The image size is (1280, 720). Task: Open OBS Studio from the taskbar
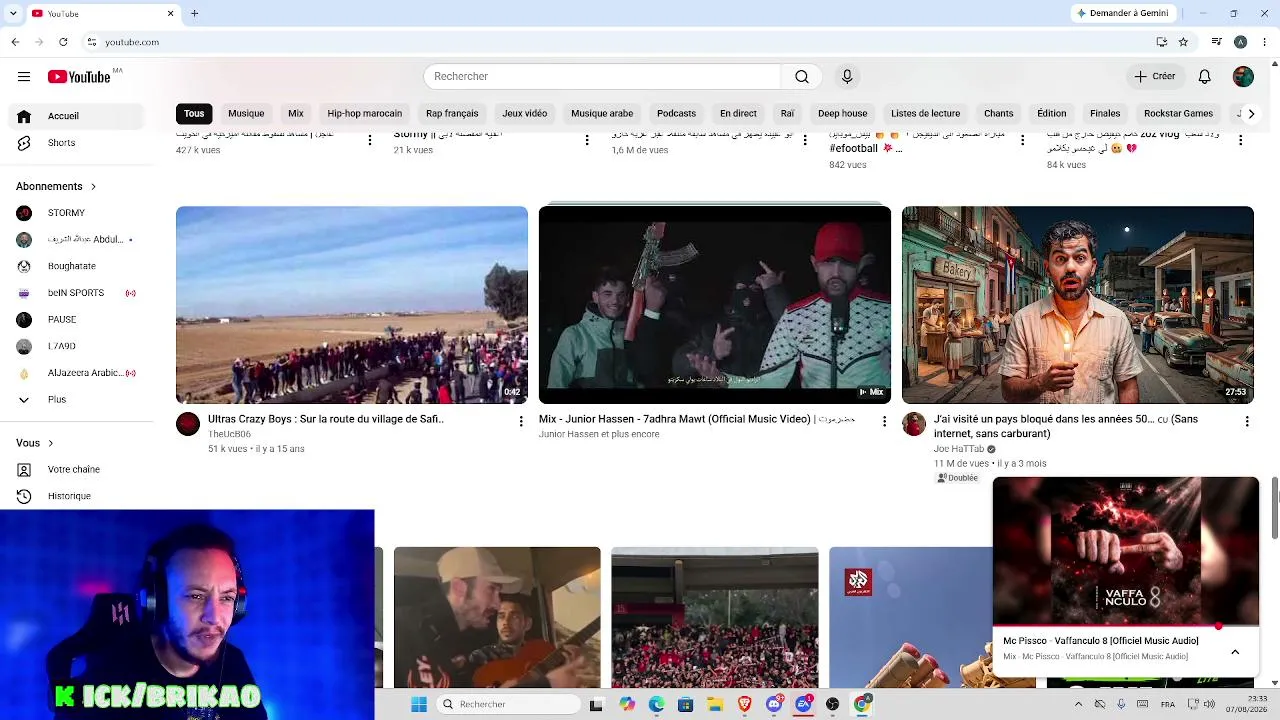point(832,704)
